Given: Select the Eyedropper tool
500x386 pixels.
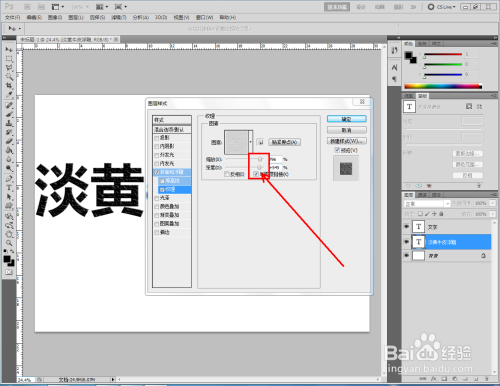Looking at the screenshot, I should point(9,95).
